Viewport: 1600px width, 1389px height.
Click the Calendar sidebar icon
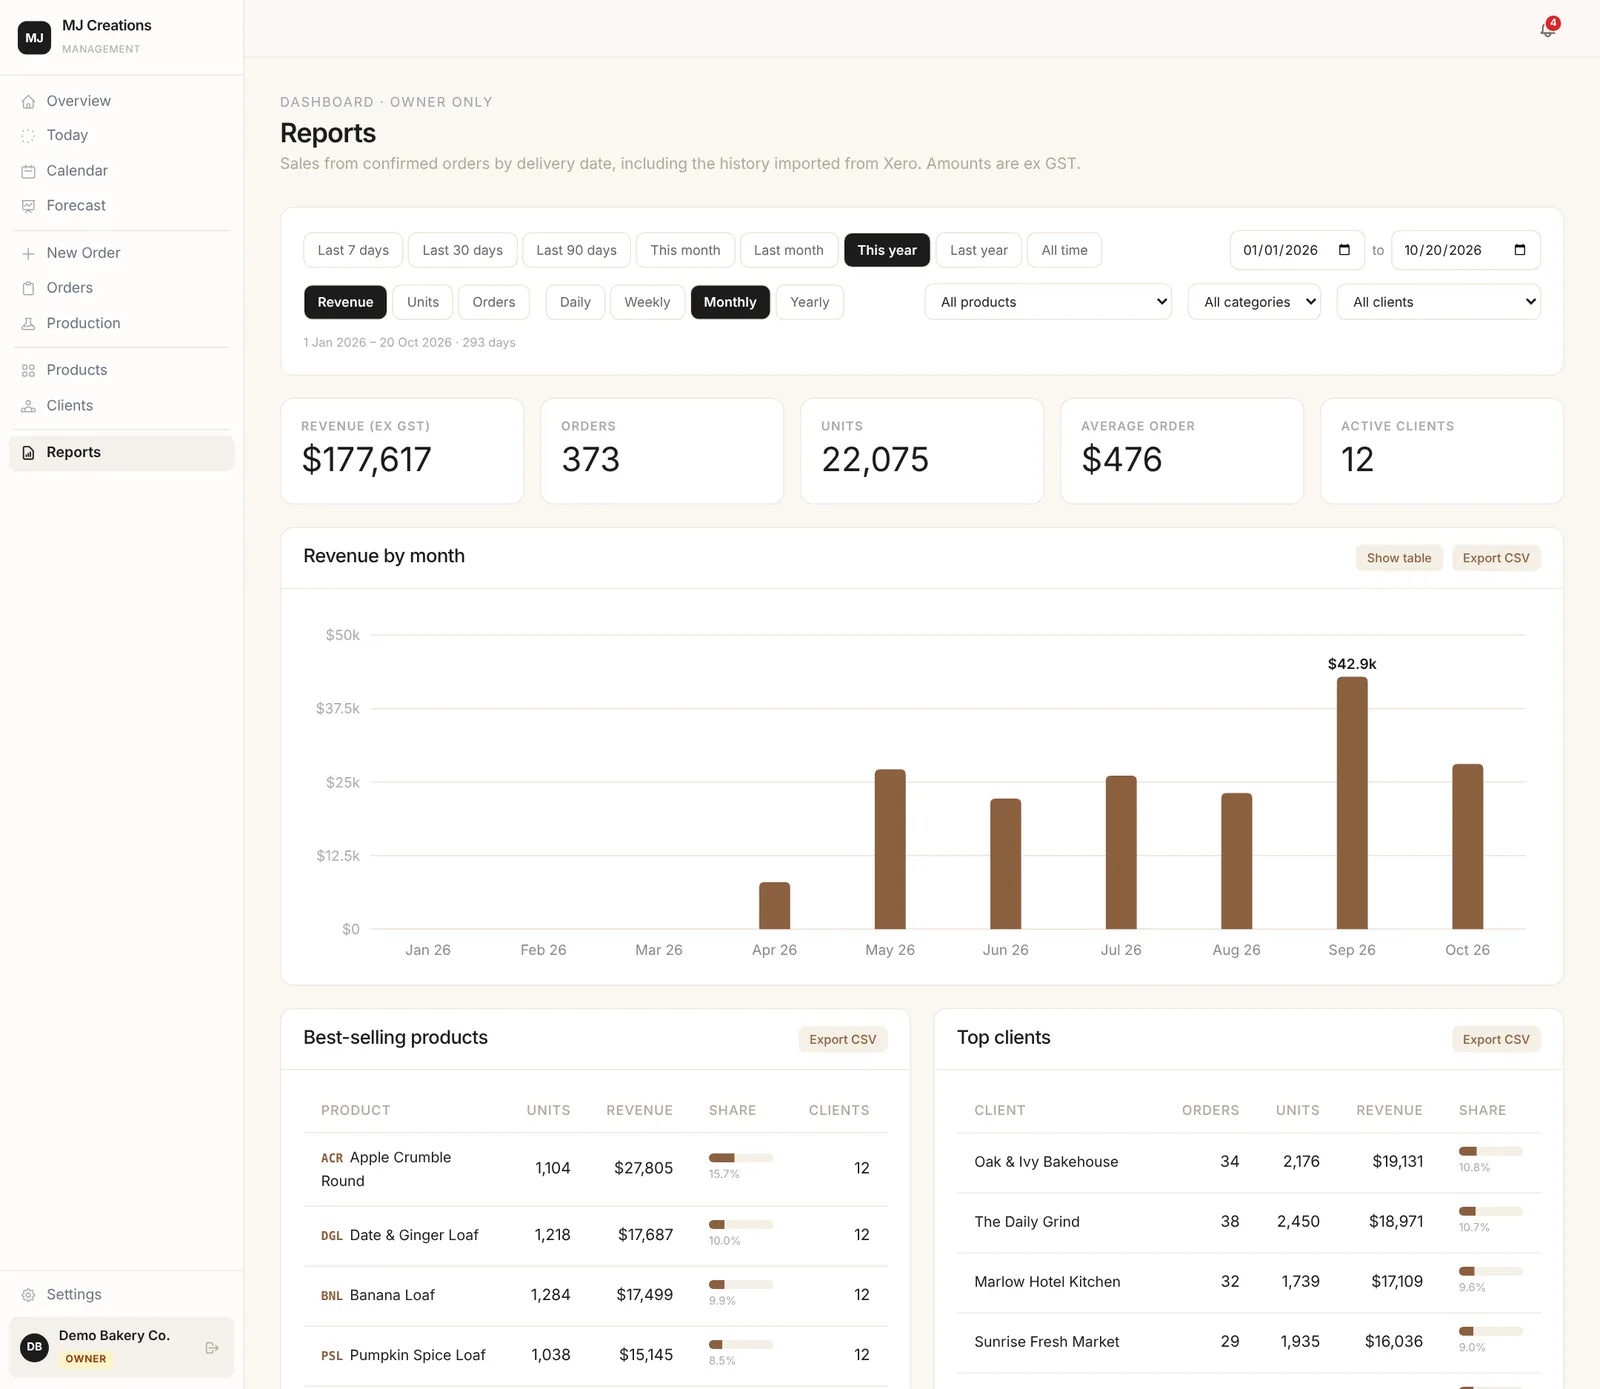(28, 171)
